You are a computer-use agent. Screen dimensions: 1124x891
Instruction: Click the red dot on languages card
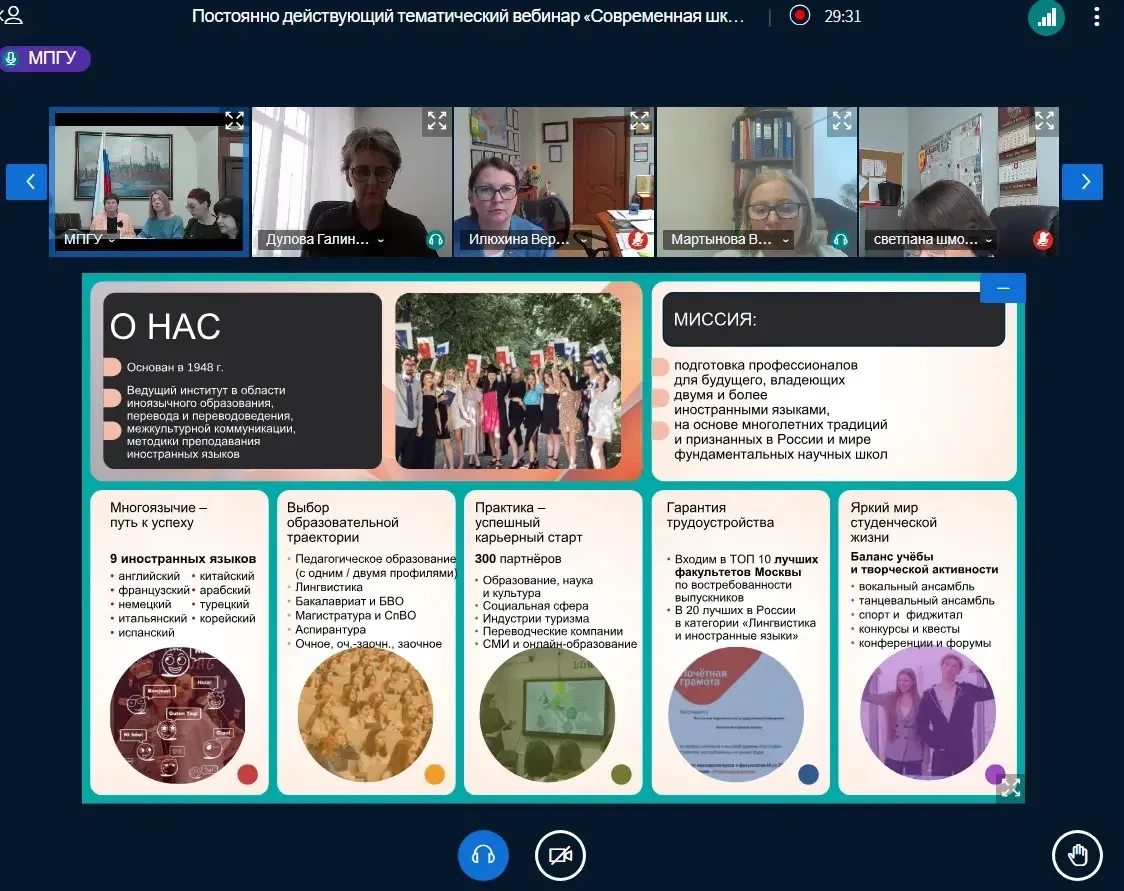point(247,775)
